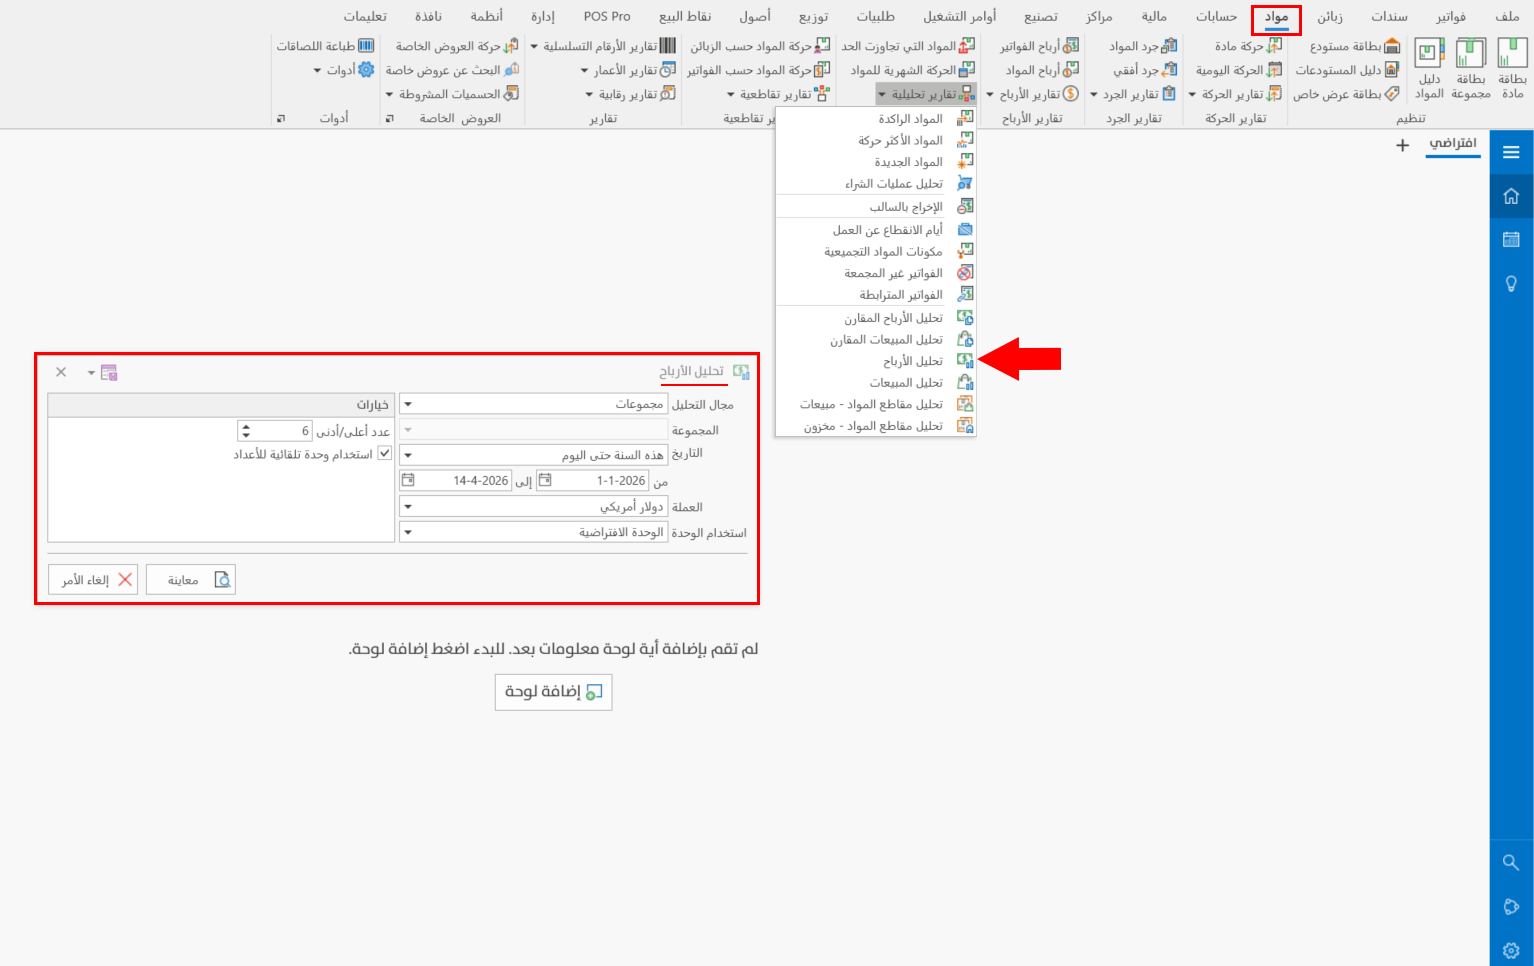
Task: Switch to the حسابات ribbon tab
Action: pyautogui.click(x=1216, y=17)
